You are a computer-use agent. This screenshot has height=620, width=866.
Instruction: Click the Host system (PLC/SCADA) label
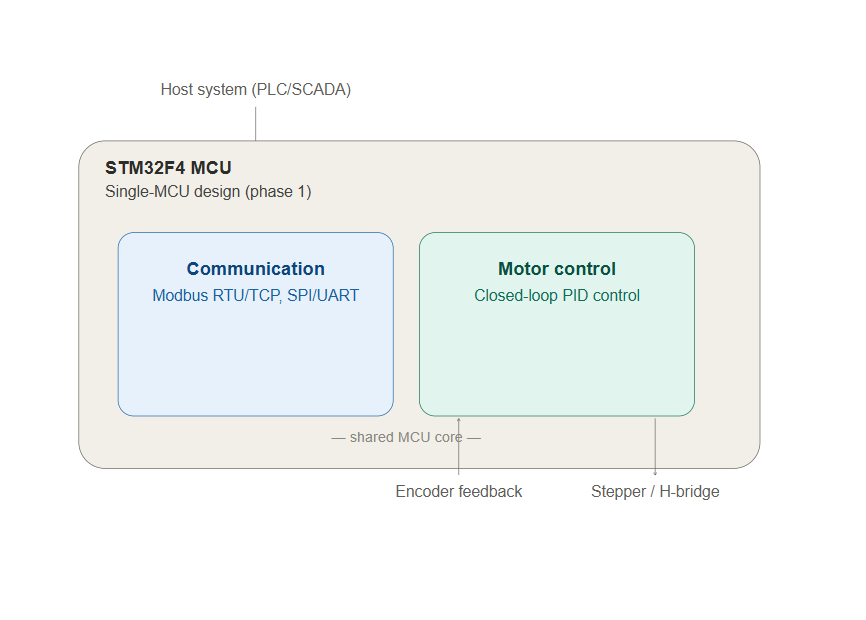256,89
